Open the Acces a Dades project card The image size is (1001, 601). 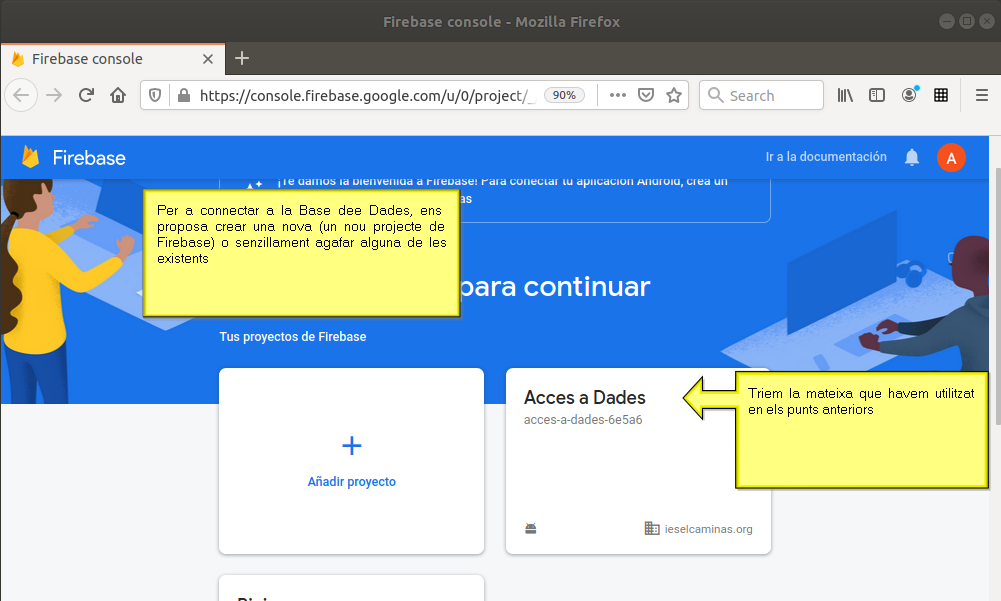pyautogui.click(x=638, y=460)
